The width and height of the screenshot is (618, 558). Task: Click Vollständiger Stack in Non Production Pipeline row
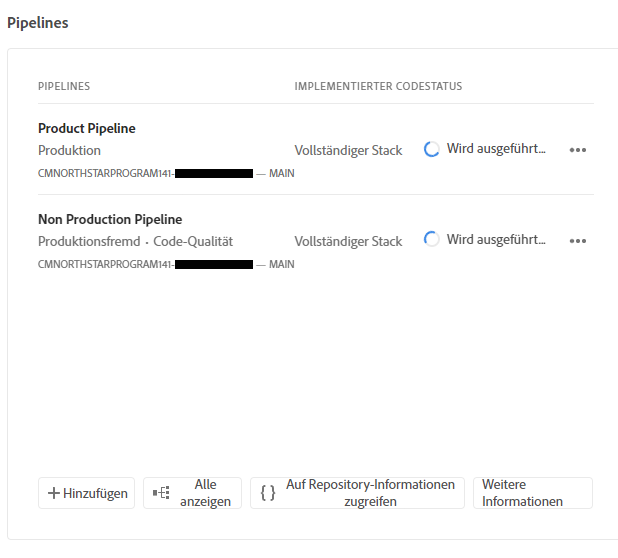coord(348,242)
